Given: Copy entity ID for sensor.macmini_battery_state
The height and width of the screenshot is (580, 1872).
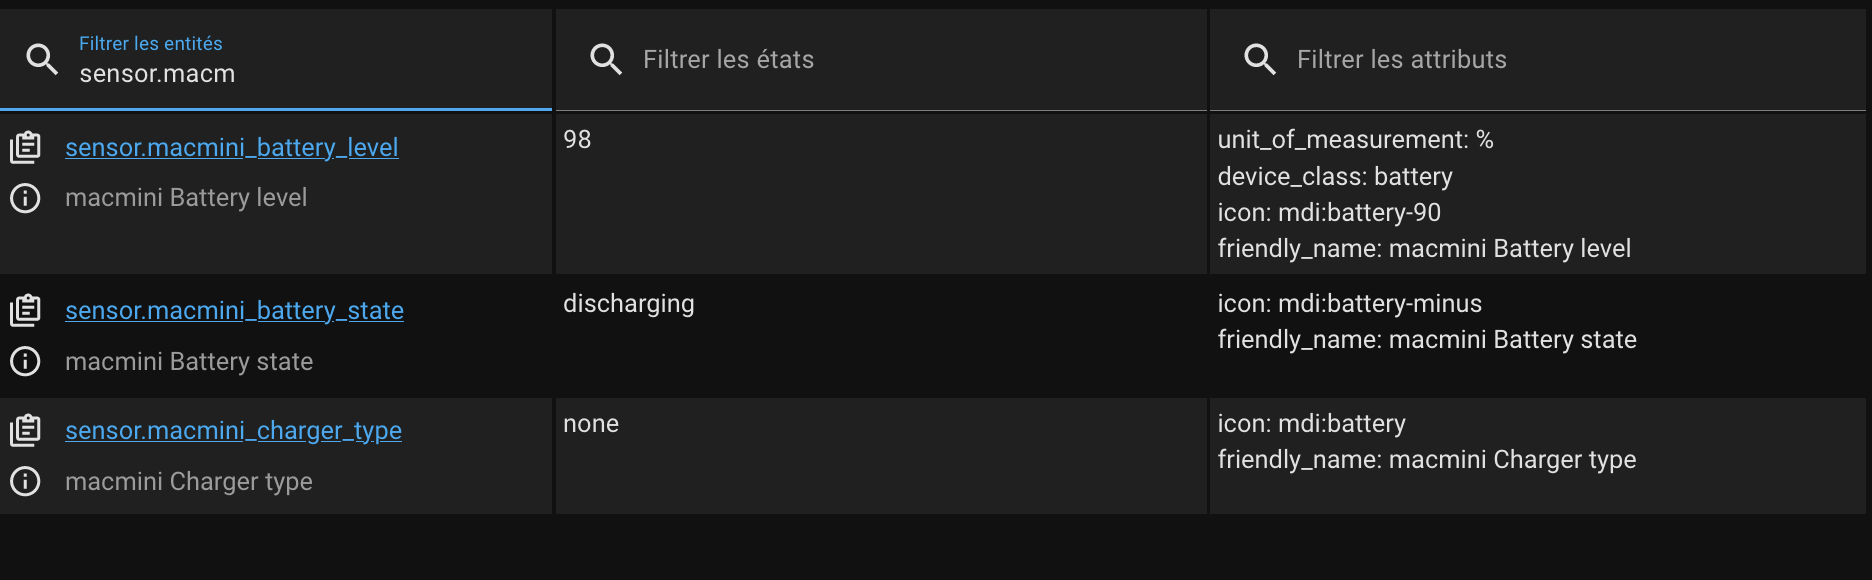Looking at the screenshot, I should pyautogui.click(x=25, y=310).
